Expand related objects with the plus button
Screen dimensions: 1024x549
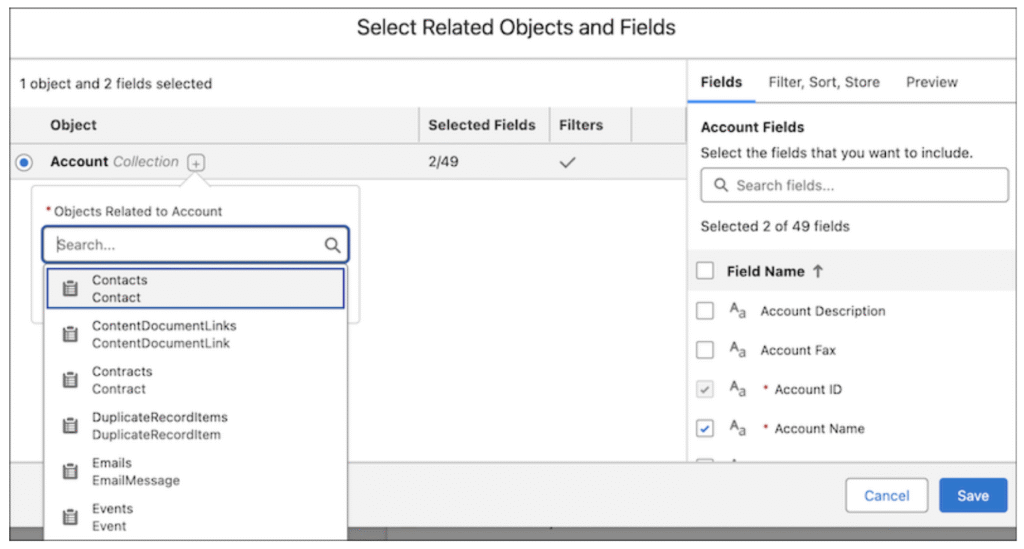pyautogui.click(x=197, y=162)
